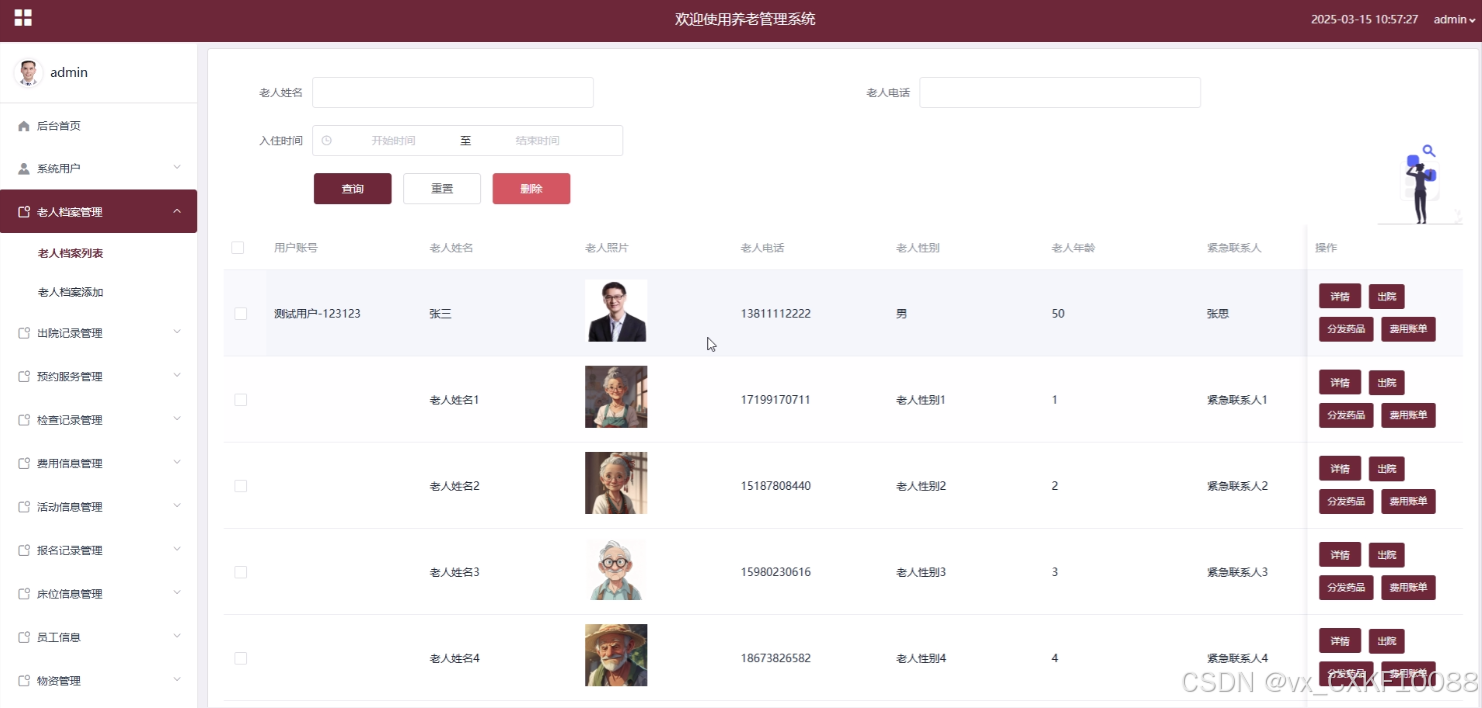This screenshot has height=708, width=1482.
Task: Expand the 费用信息管理 chevron
Action: pos(177,463)
